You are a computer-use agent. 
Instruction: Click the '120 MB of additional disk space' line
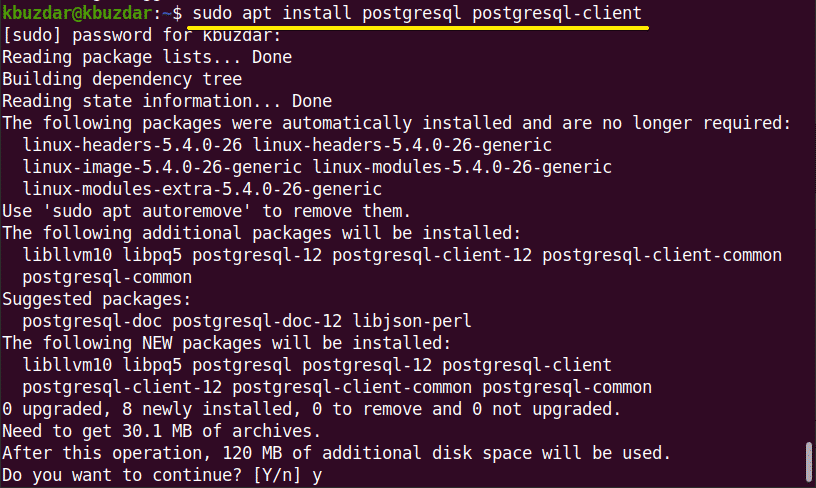tap(336, 453)
